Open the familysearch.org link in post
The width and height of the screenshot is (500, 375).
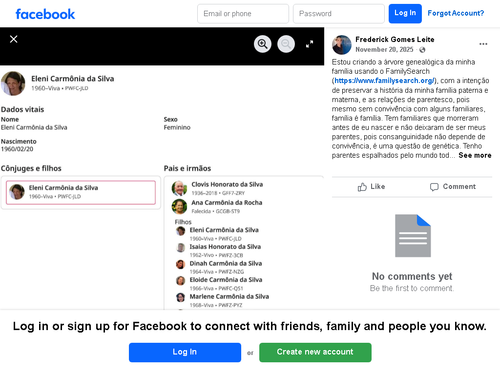pyautogui.click(x=384, y=81)
